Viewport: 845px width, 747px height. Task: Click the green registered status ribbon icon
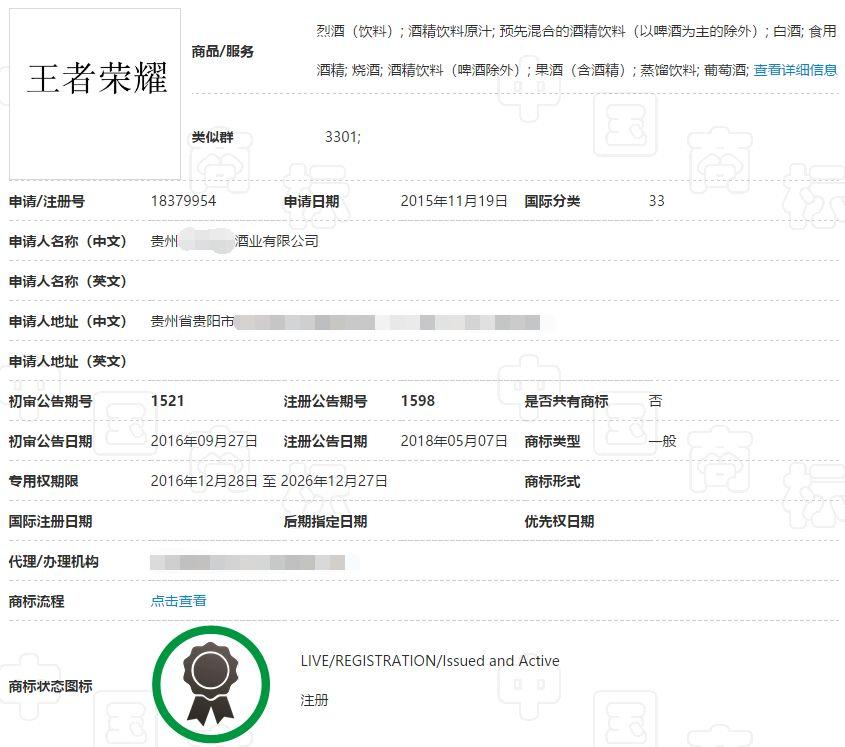pyautogui.click(x=211, y=684)
